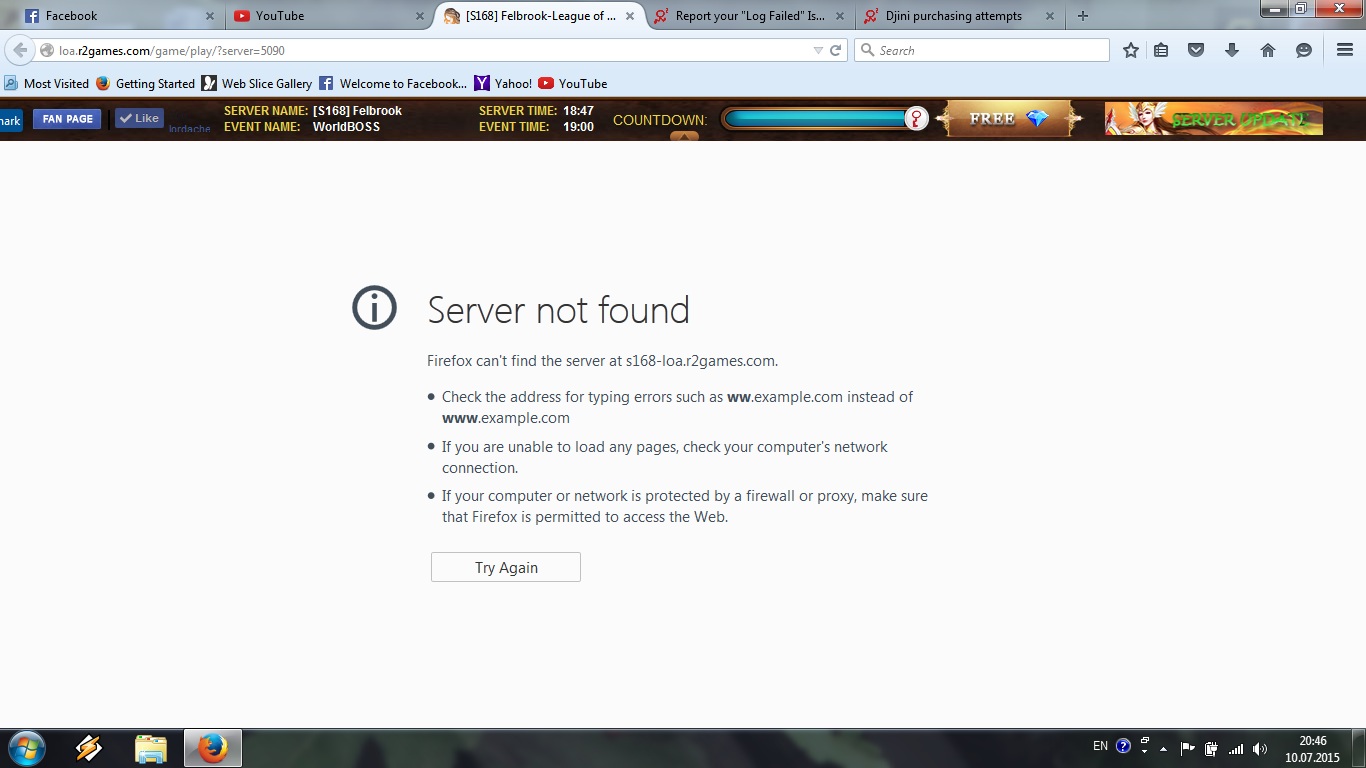The height and width of the screenshot is (768, 1366).
Task: Expand the arrow below the COUNTDOWN label
Action: point(684,136)
